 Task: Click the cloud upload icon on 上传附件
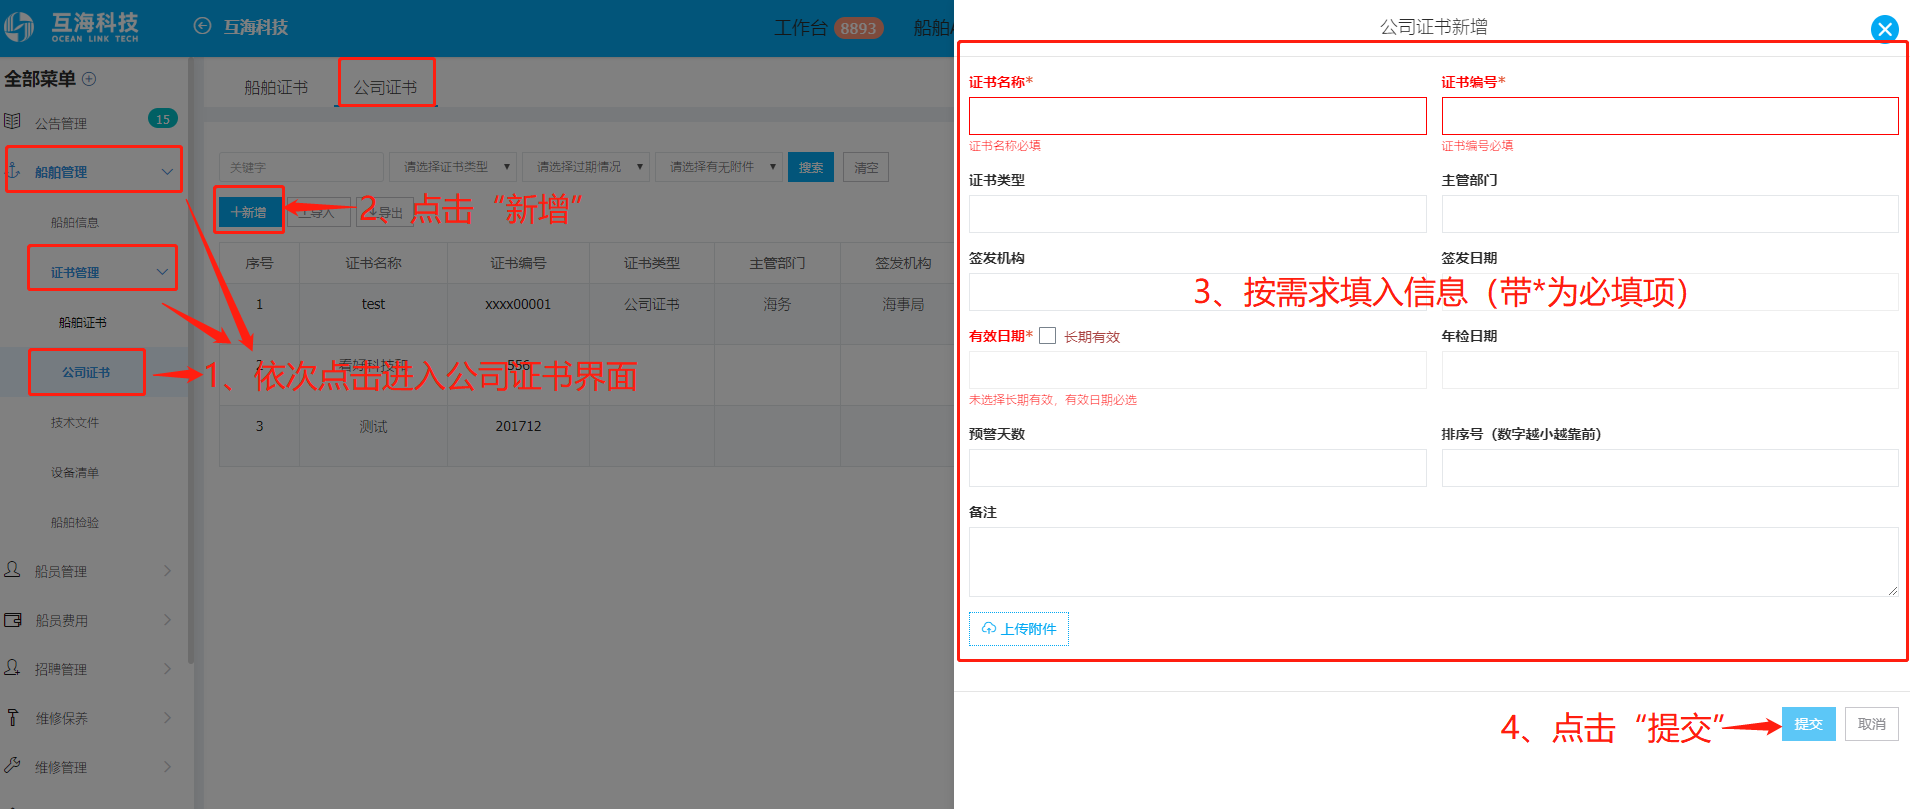click(988, 628)
